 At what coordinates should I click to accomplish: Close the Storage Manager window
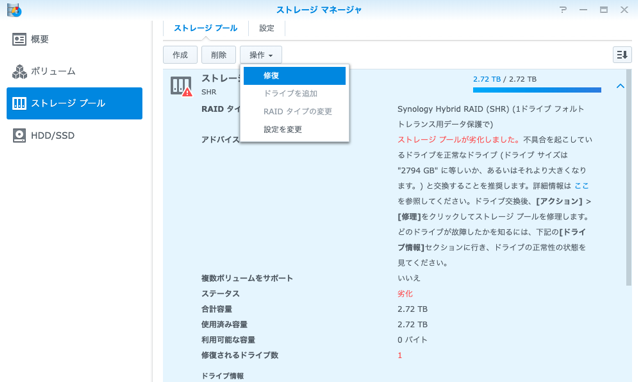[624, 10]
